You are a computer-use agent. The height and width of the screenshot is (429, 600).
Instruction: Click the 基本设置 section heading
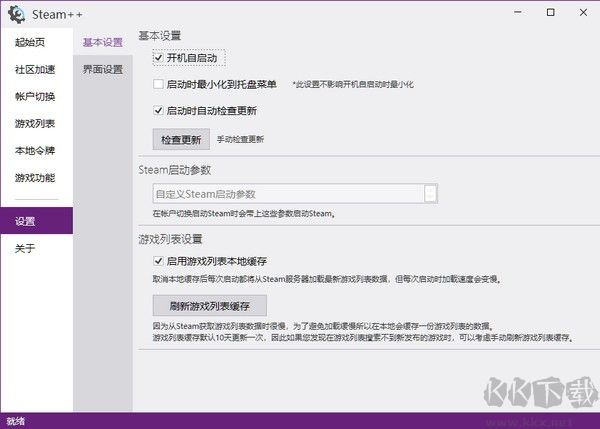160,36
